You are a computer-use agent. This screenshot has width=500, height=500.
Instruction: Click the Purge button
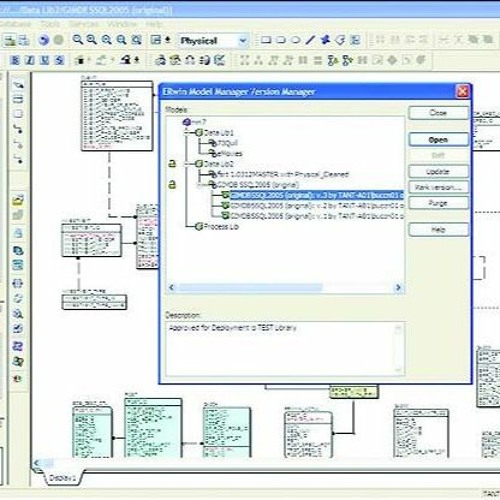(438, 203)
